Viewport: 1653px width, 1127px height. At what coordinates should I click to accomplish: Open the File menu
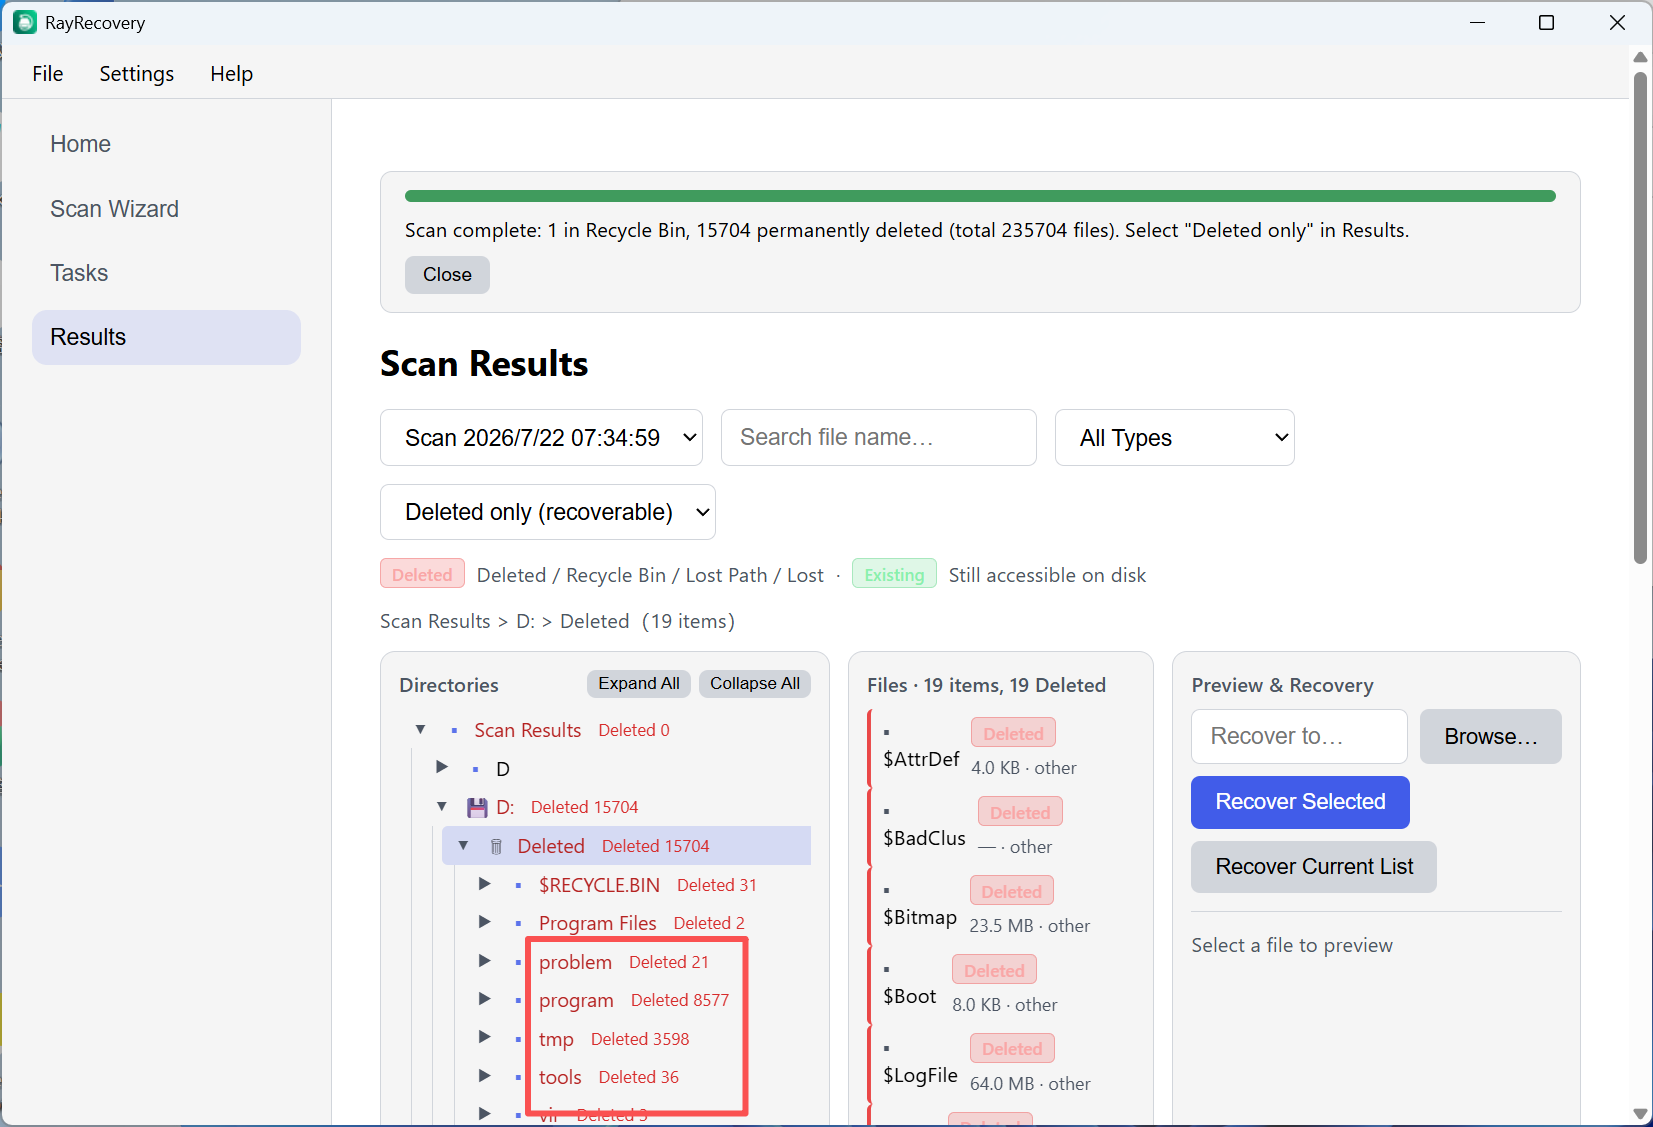[x=48, y=74]
